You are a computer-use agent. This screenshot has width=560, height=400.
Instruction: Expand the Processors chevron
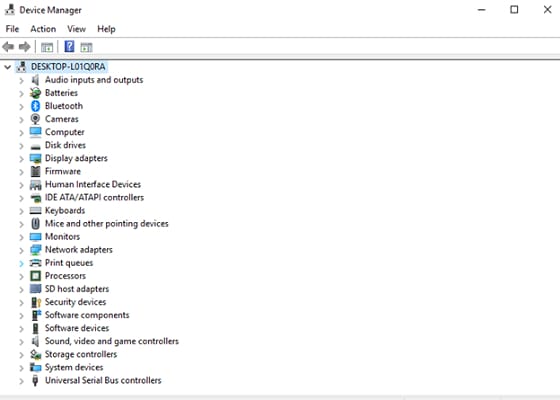(x=21, y=276)
